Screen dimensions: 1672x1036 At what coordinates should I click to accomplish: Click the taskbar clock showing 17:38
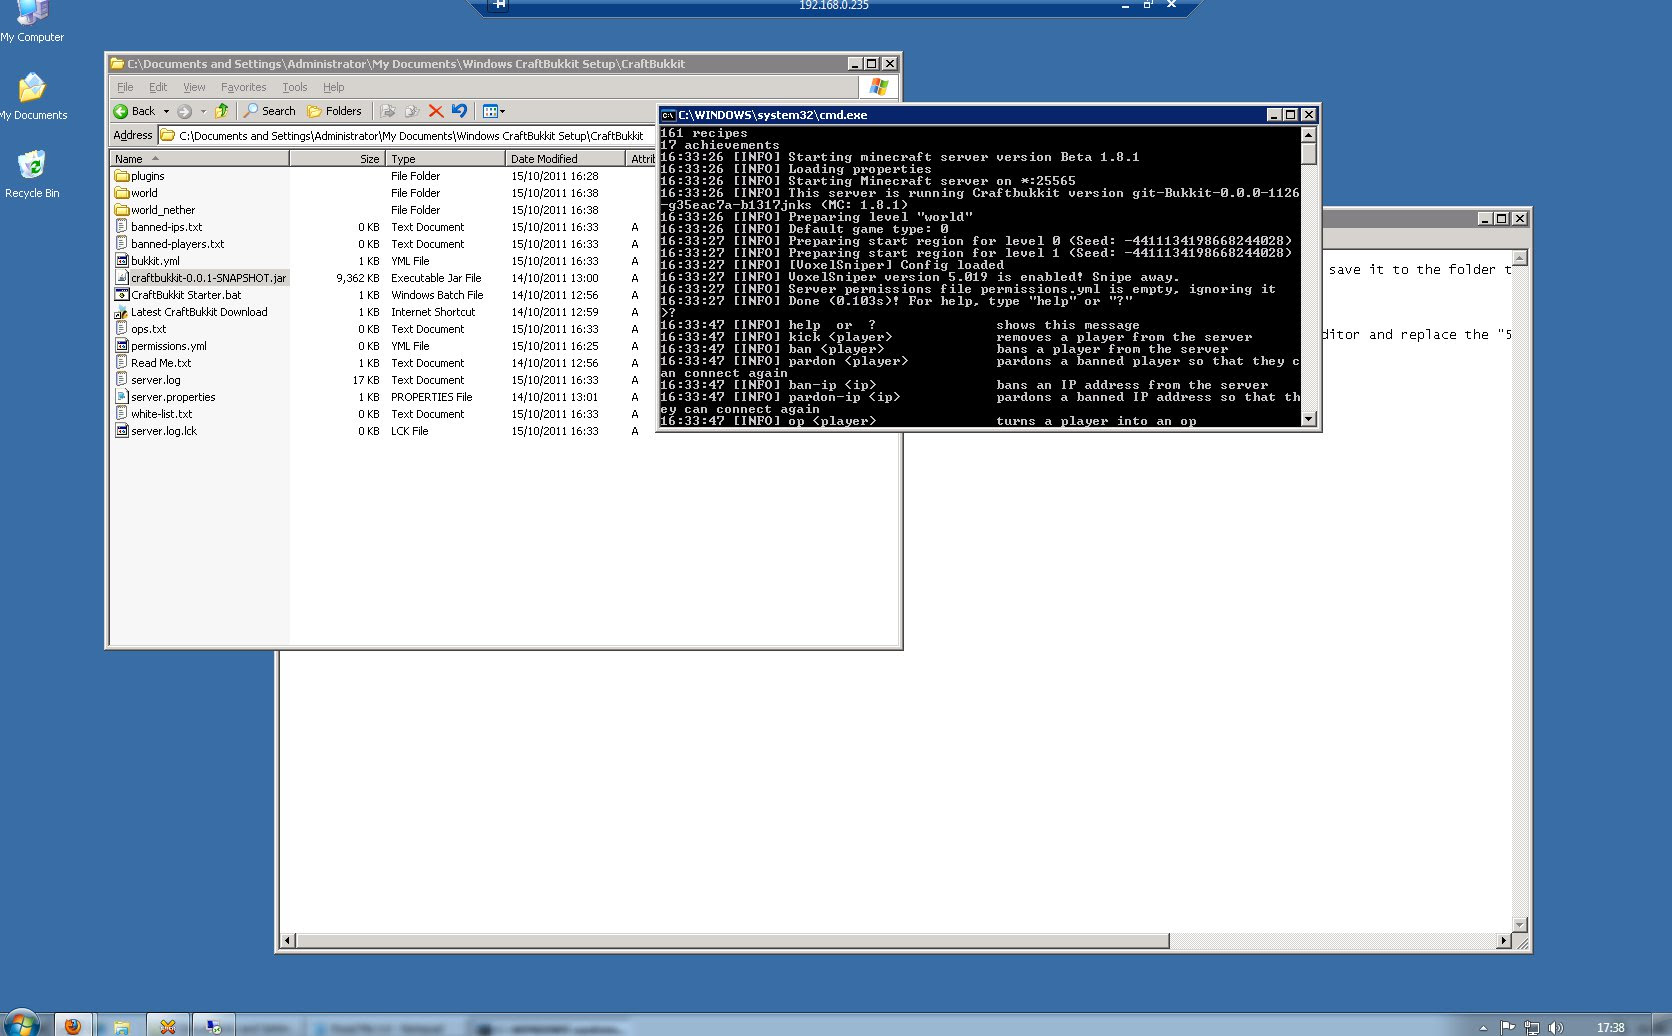pos(1610,1027)
